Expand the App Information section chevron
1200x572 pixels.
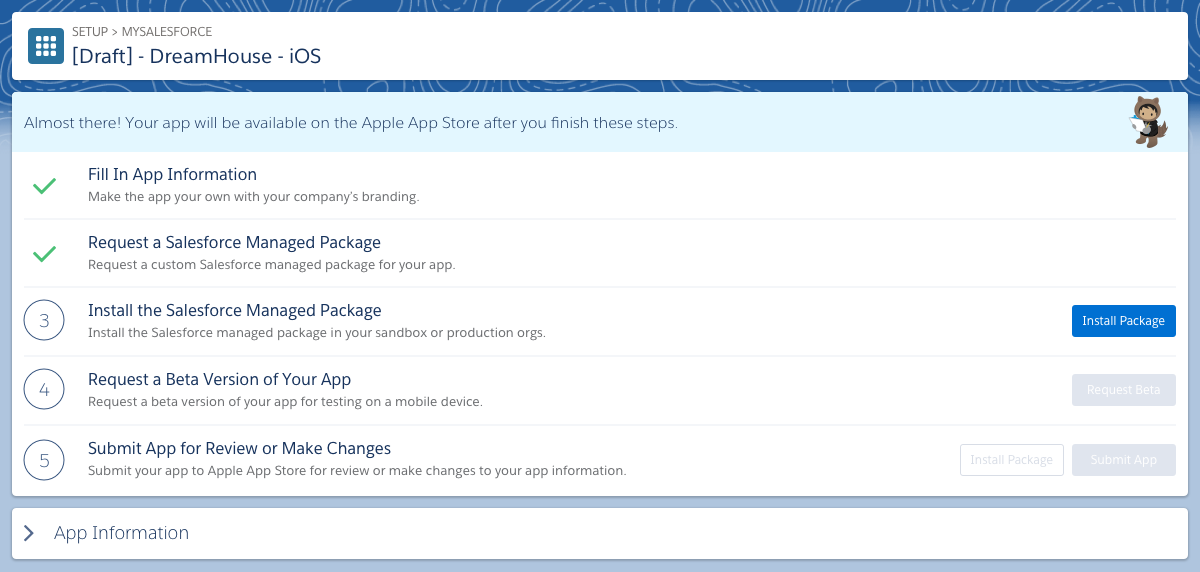(x=29, y=533)
